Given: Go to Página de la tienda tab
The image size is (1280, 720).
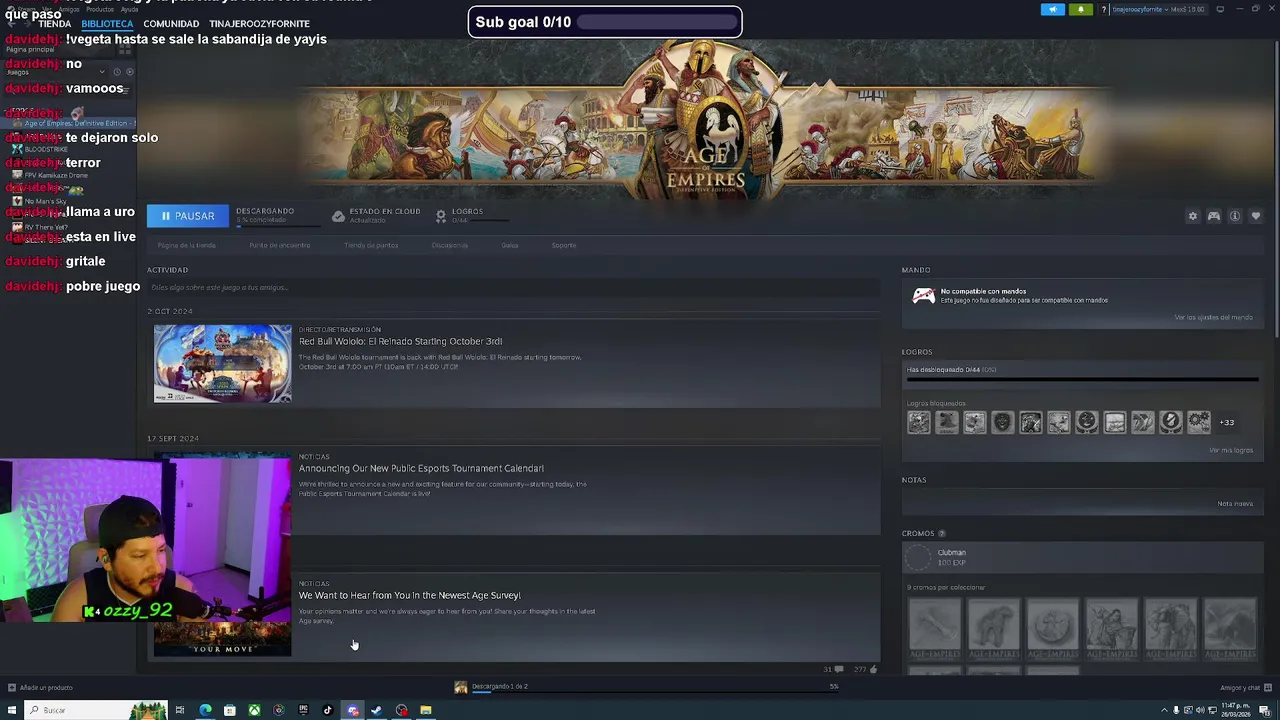Looking at the screenshot, I should pos(186,245).
